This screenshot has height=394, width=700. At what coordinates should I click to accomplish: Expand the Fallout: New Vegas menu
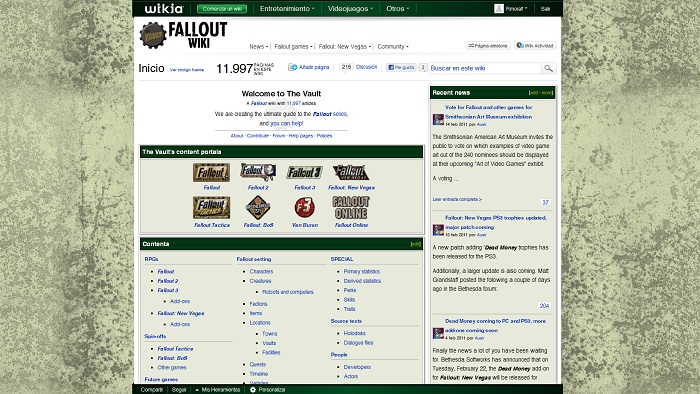[x=345, y=46]
